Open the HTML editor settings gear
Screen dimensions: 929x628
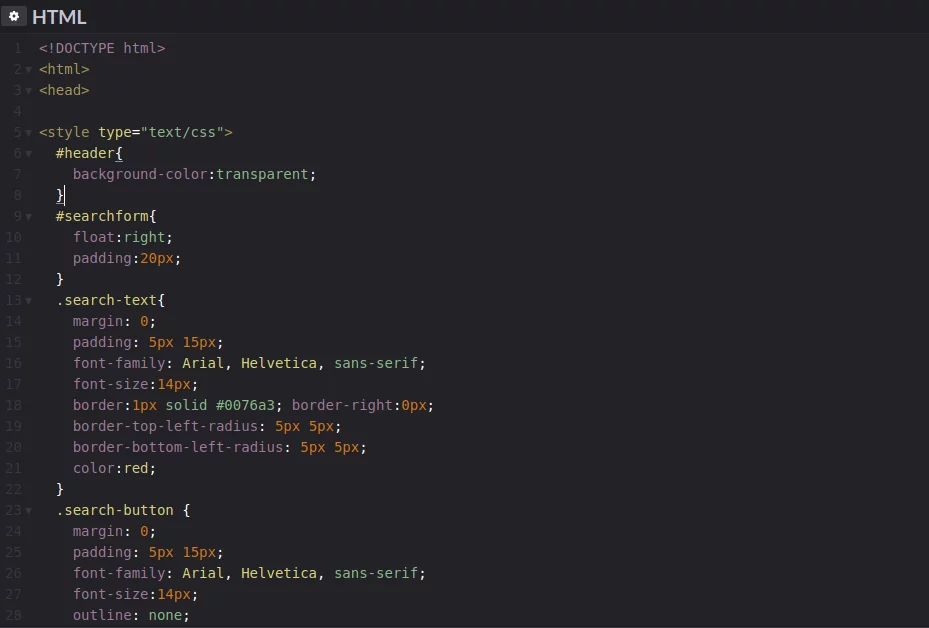tap(14, 16)
